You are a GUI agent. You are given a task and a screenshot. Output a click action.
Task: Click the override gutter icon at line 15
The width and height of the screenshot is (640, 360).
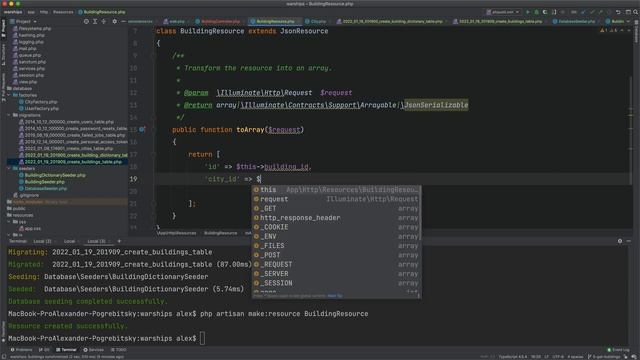[142, 129]
